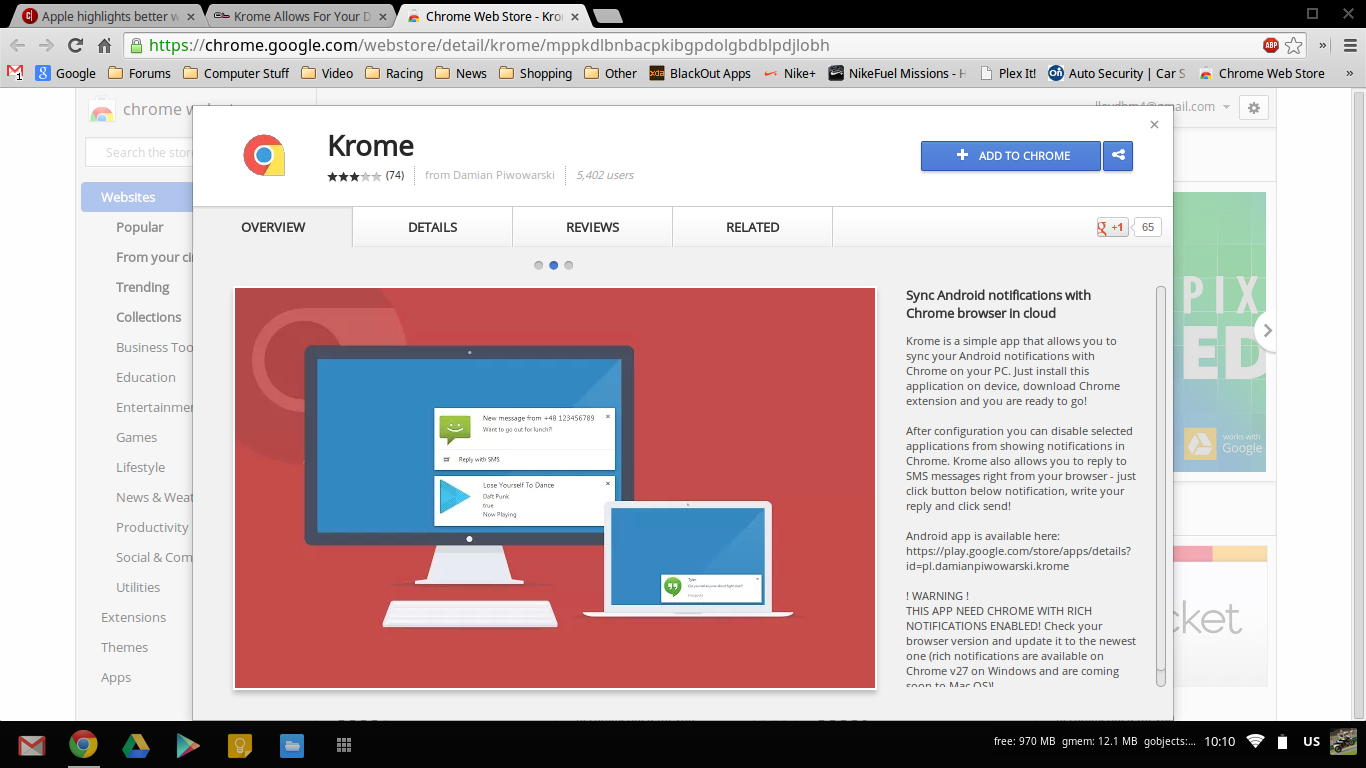The width and height of the screenshot is (1366, 768).
Task: Open the Shopping bookmark folder
Action: coord(535,73)
